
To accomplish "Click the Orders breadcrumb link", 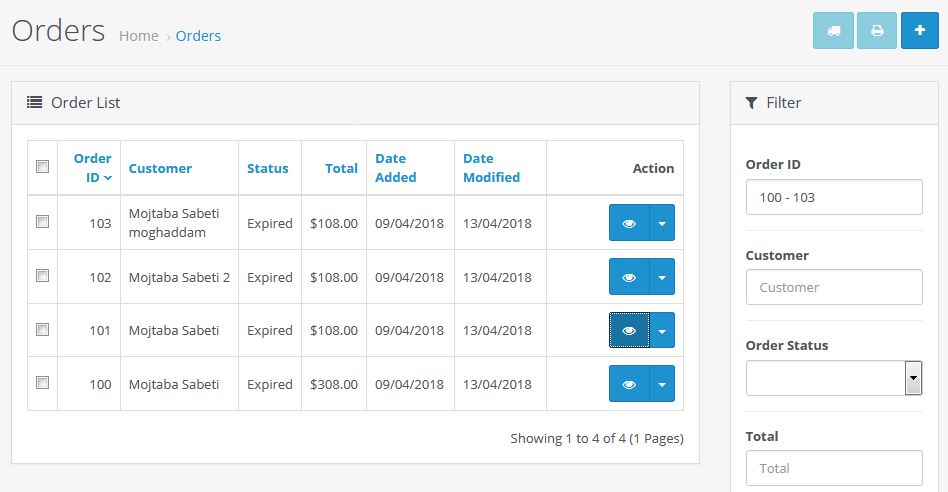I will [198, 36].
